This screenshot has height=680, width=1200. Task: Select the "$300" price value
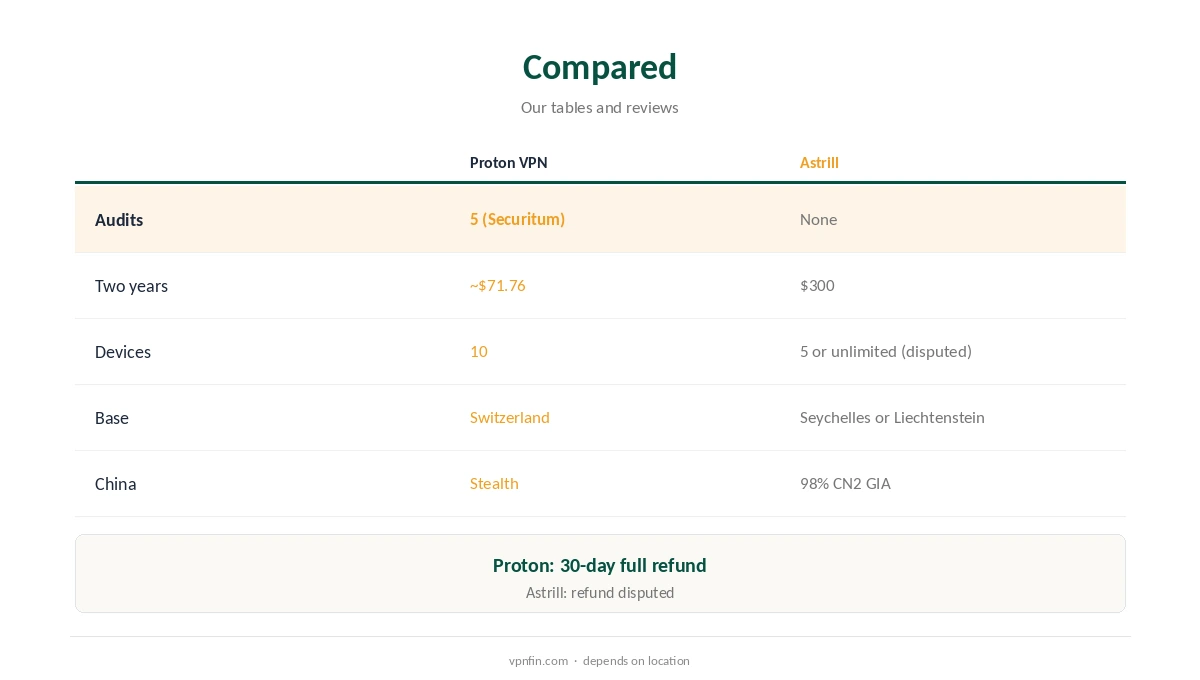(x=817, y=286)
